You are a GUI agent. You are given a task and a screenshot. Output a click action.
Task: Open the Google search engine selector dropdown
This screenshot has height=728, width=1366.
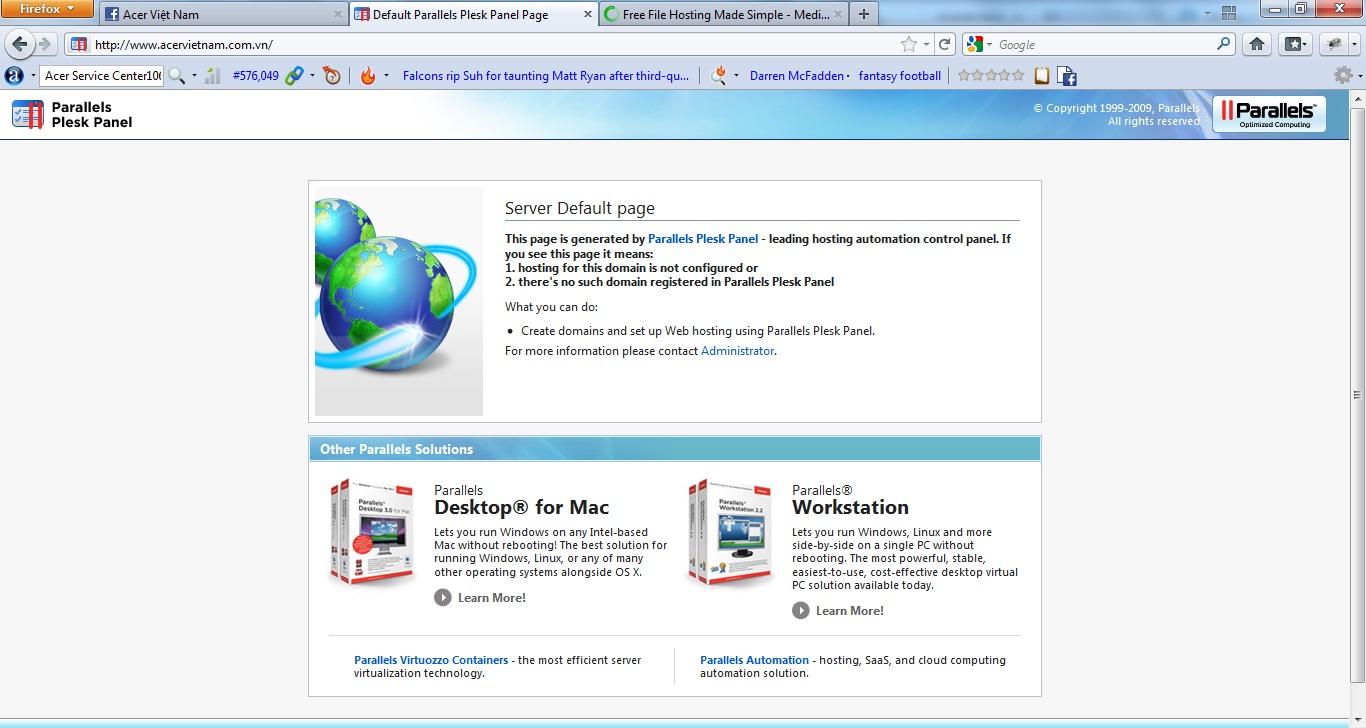click(989, 45)
